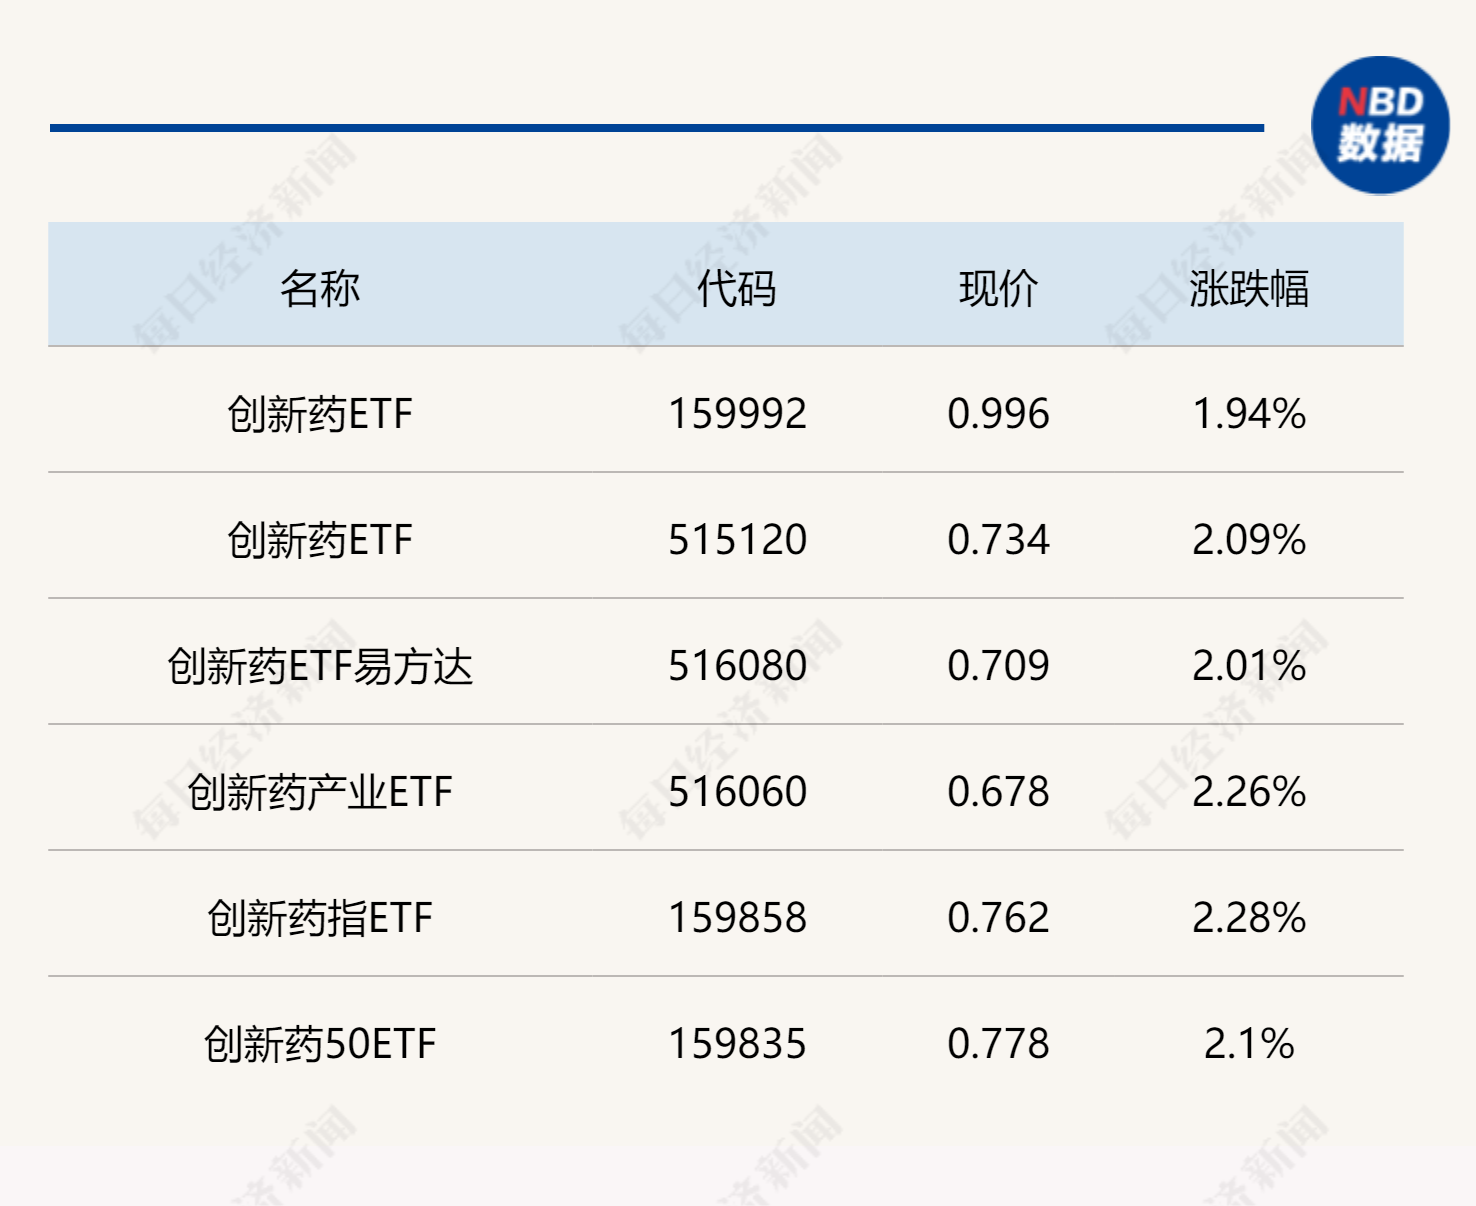Click the blue horizontal divider line

click(x=657, y=128)
